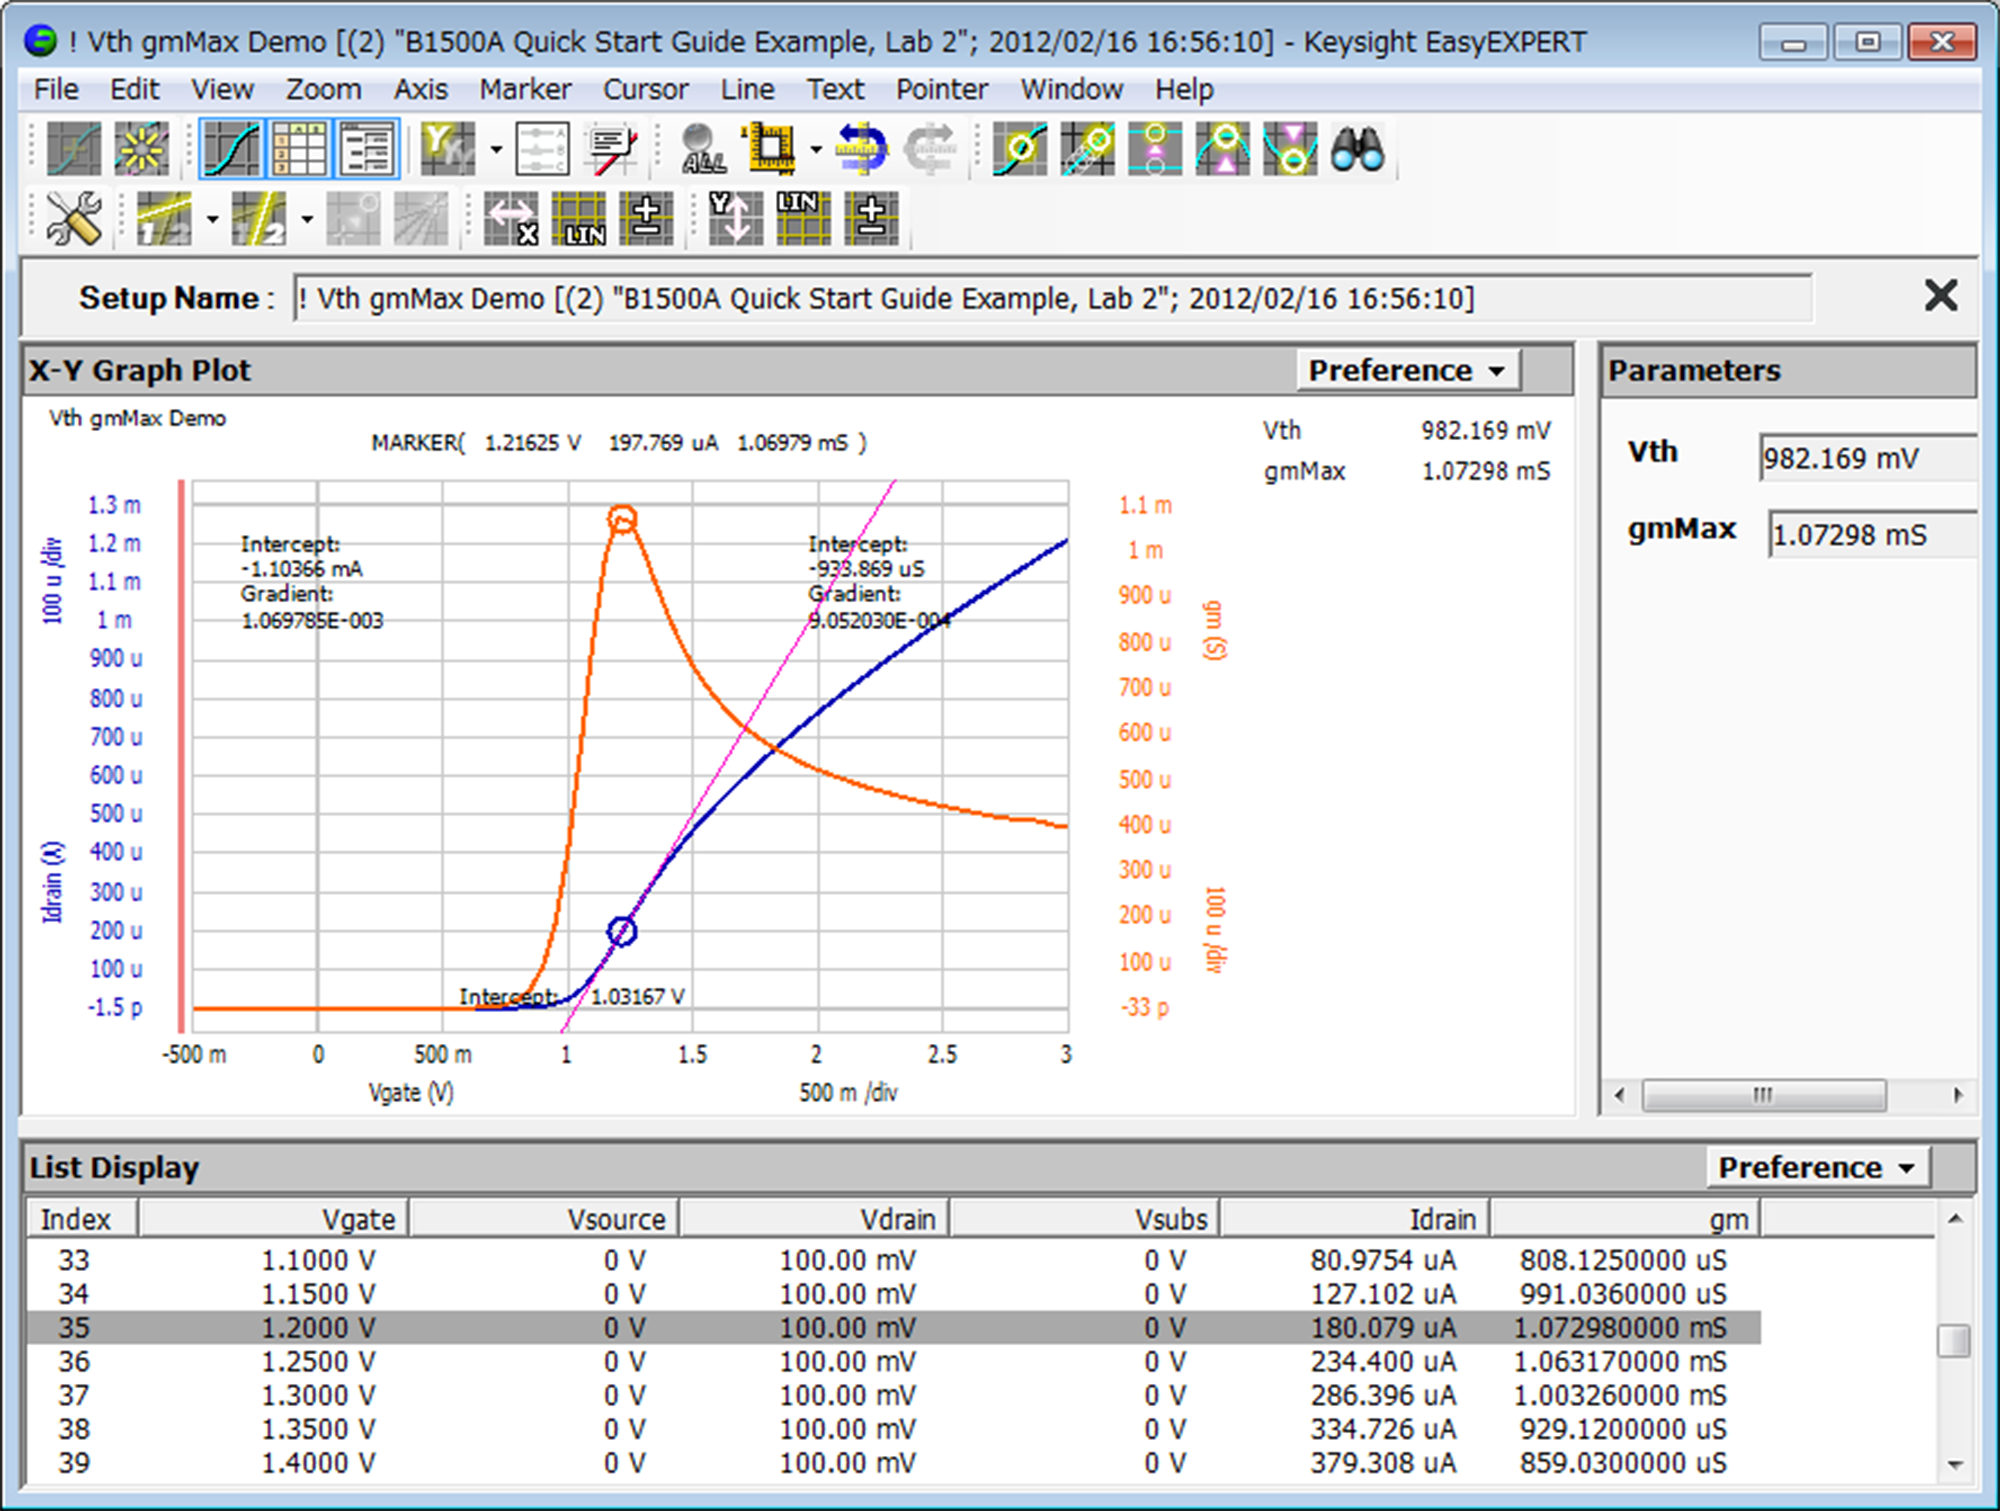Screen dimensions: 2000x1511
Task: Click the marker to minimum valley icon
Action: (x=1289, y=149)
